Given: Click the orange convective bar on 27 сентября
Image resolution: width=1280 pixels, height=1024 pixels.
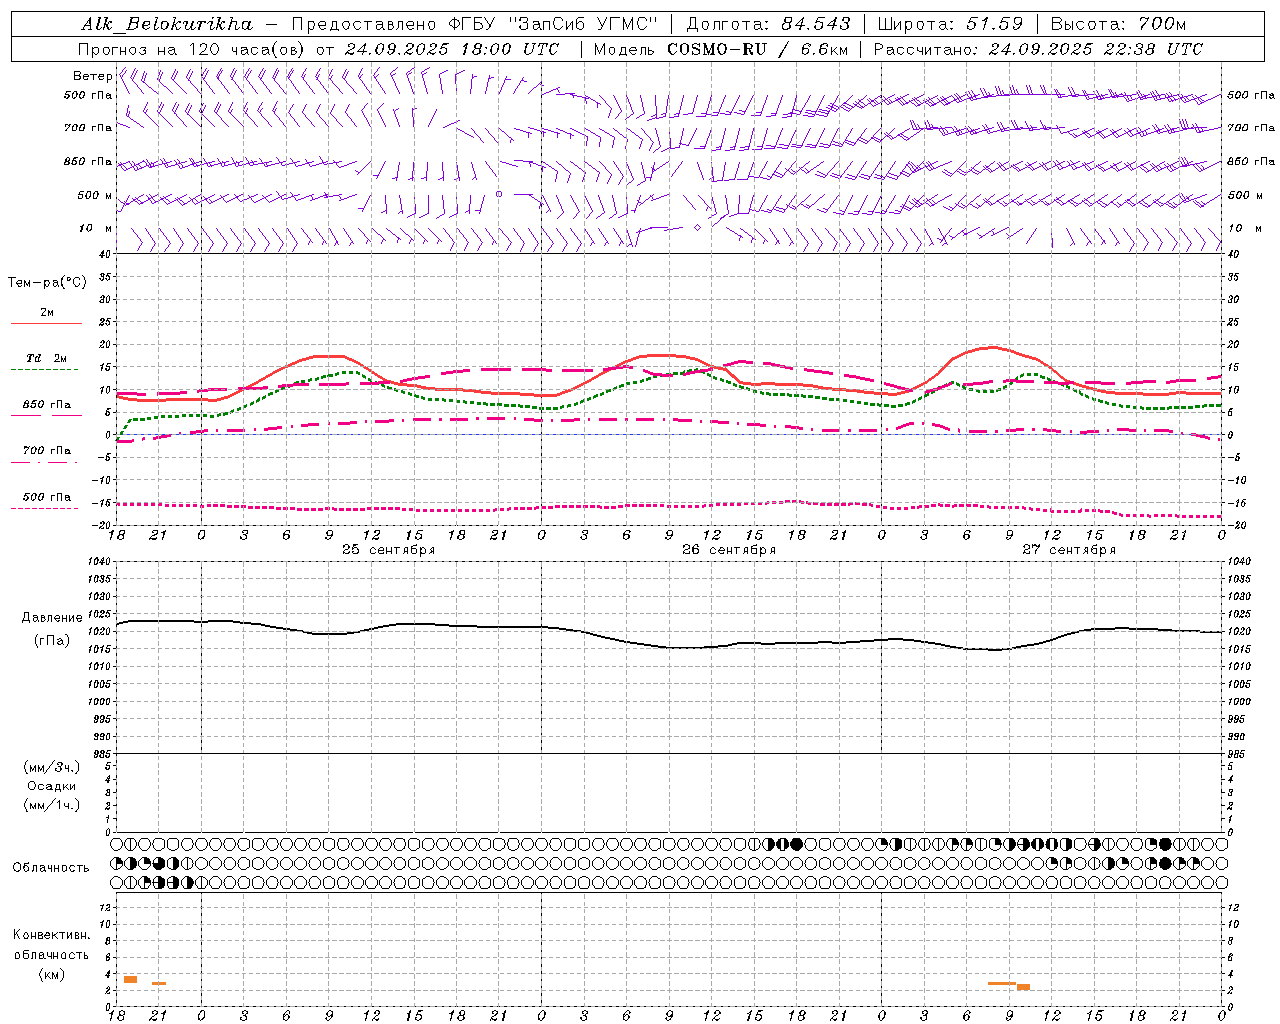Looking at the screenshot, I should tap(1002, 983).
